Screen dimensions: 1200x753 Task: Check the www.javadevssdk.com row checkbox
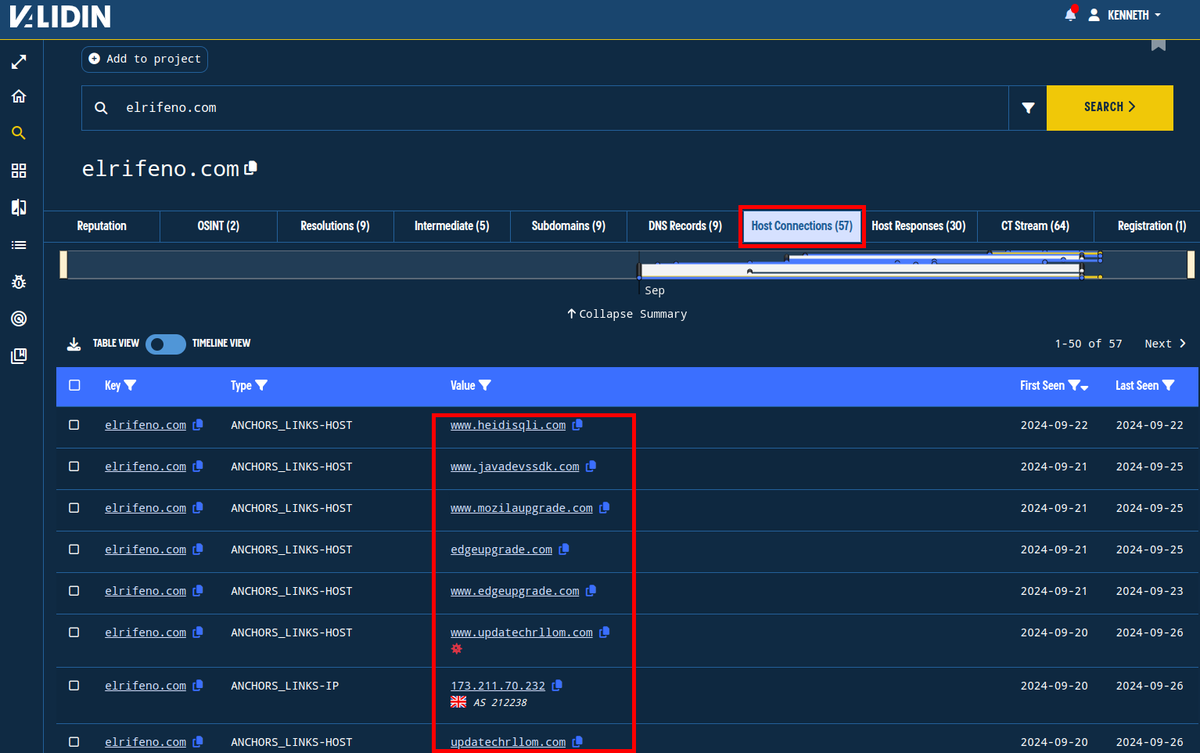[74, 466]
